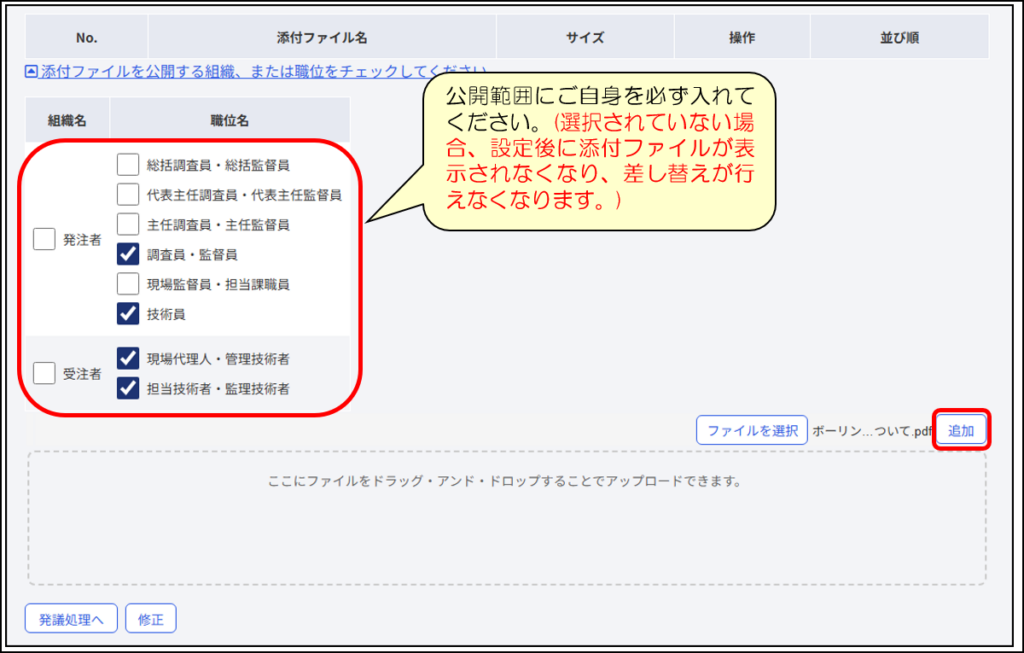Click the selected file name ボーリン...ついて.pdf
This screenshot has height=653, width=1024.
click(x=872, y=431)
